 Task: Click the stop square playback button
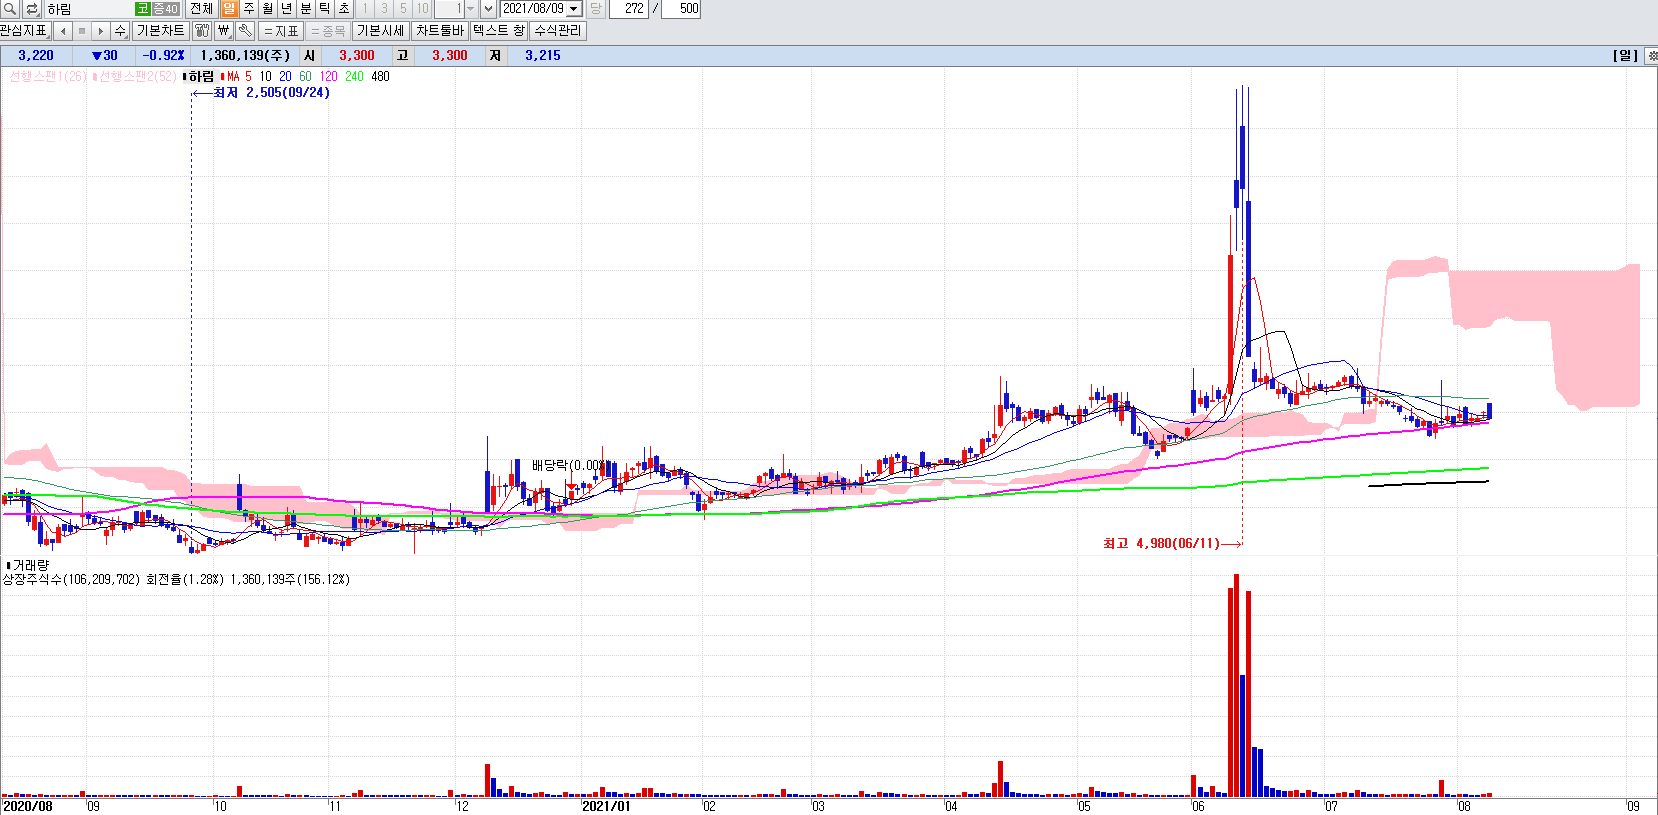point(82,31)
